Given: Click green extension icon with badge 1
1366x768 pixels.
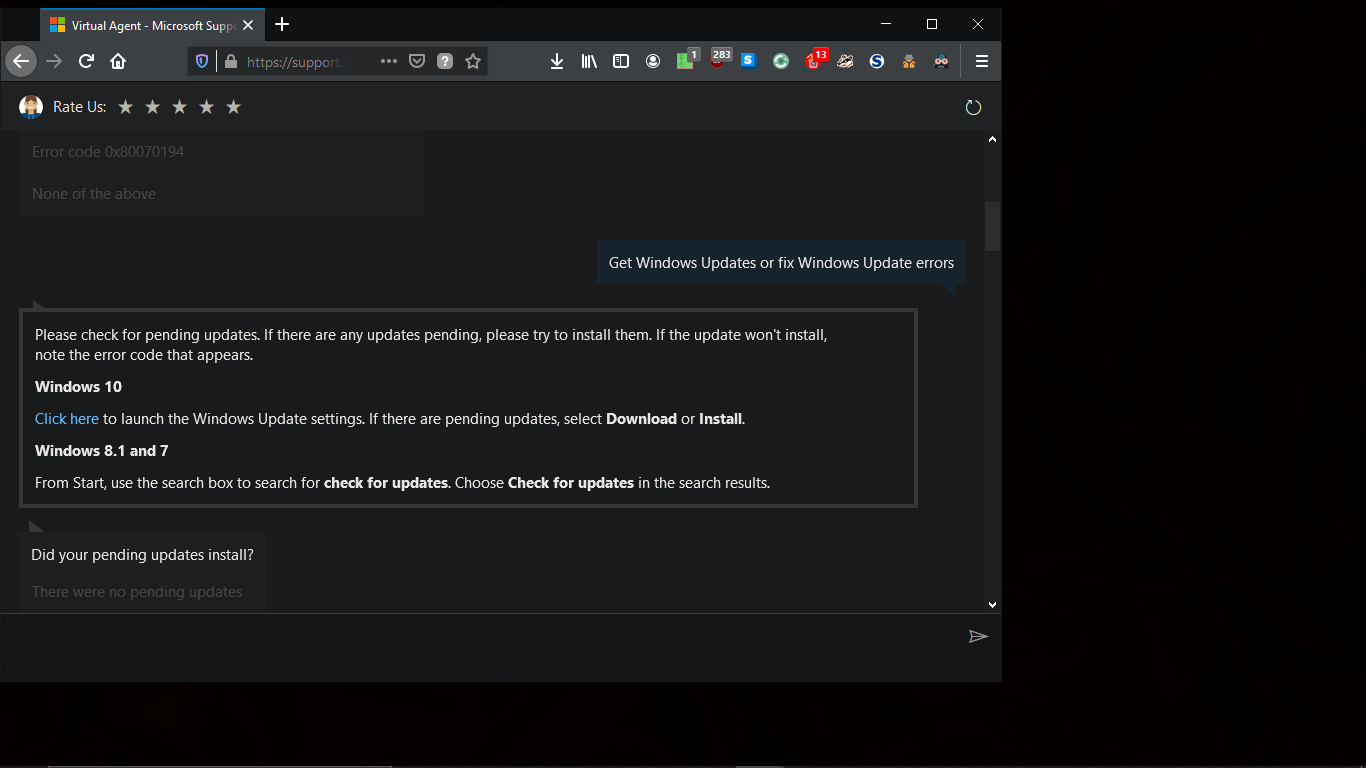Looking at the screenshot, I should 685,61.
